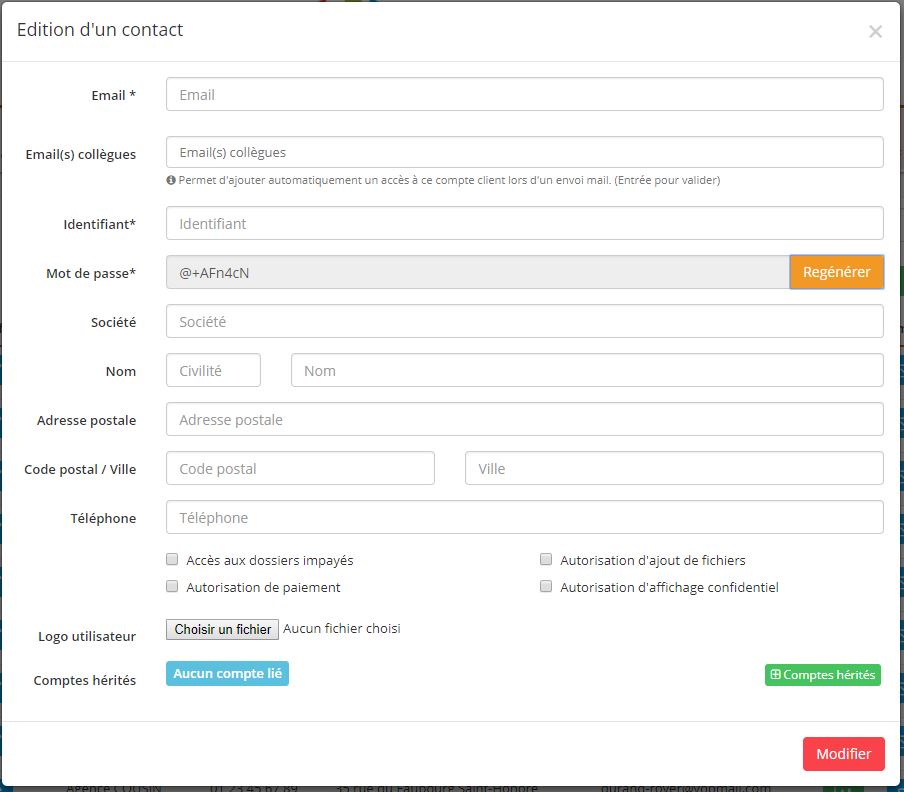904x792 pixels.
Task: Close the contact edit dialog
Action: click(x=875, y=32)
